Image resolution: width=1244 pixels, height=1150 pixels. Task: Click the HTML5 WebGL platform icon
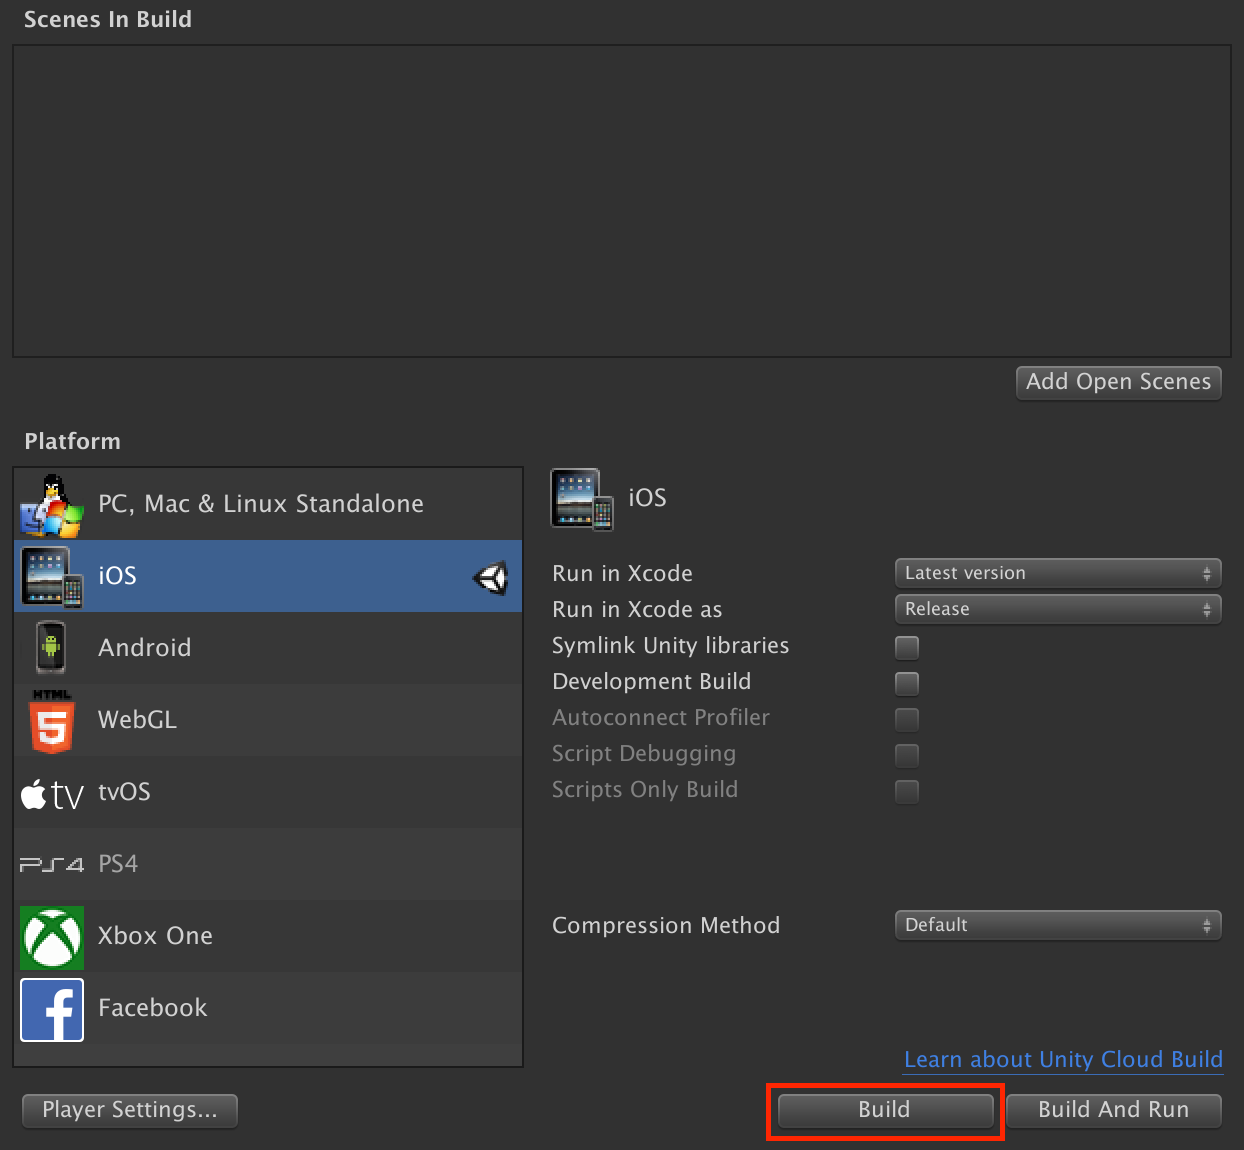[x=52, y=721]
